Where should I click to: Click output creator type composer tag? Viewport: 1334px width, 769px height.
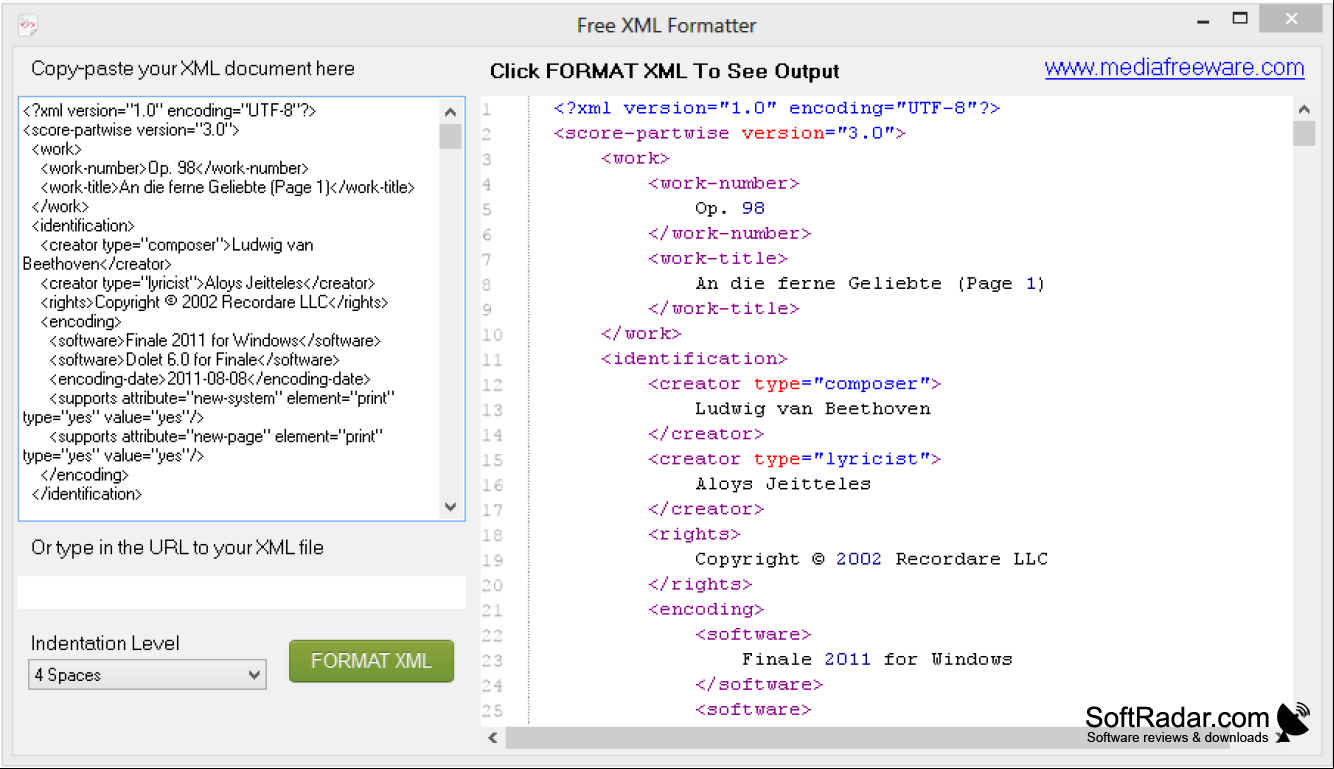point(795,383)
